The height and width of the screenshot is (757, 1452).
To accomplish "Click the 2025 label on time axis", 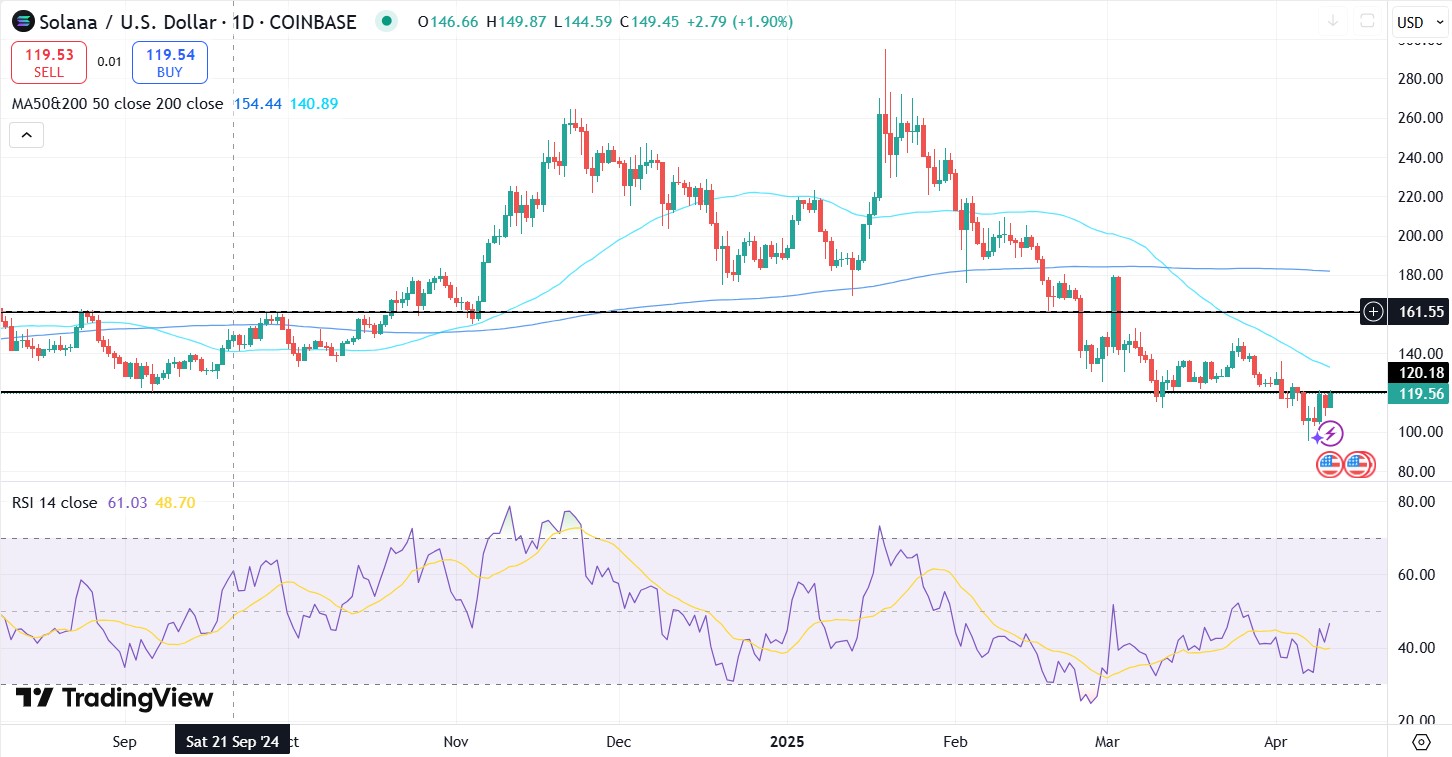I will coord(787,742).
